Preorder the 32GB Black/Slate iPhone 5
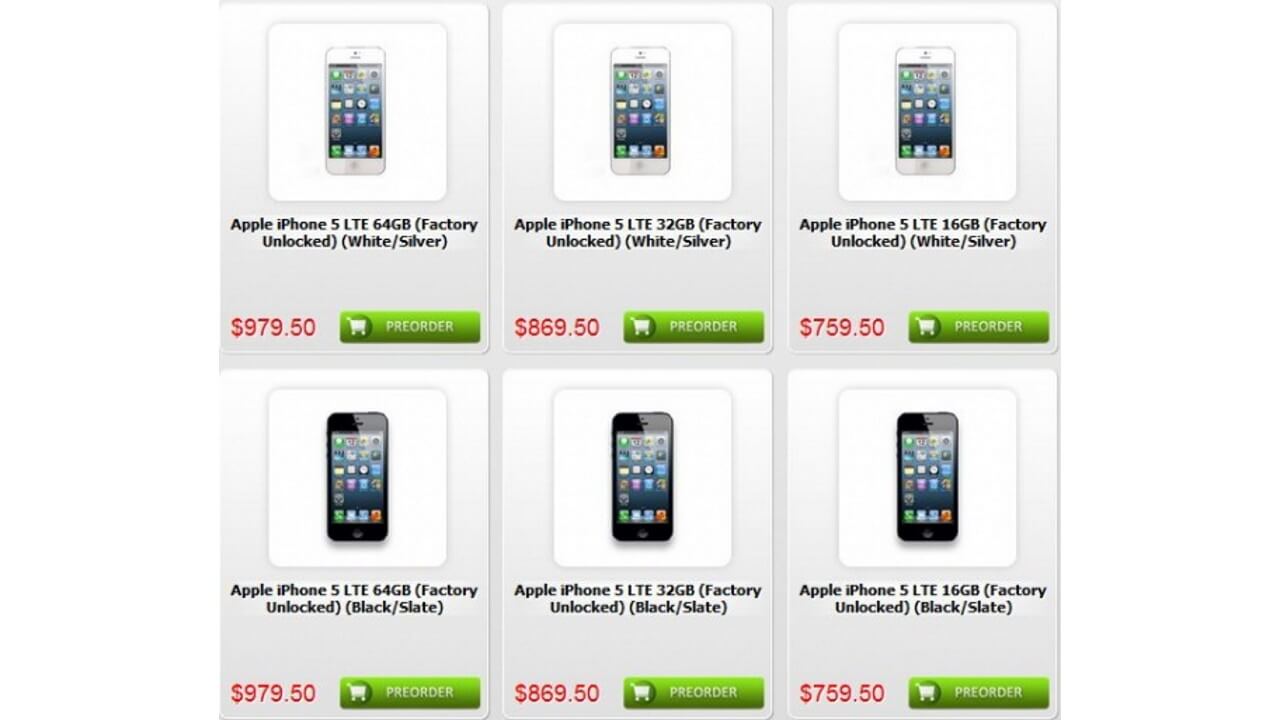This screenshot has height=720, width=1280. [x=694, y=693]
